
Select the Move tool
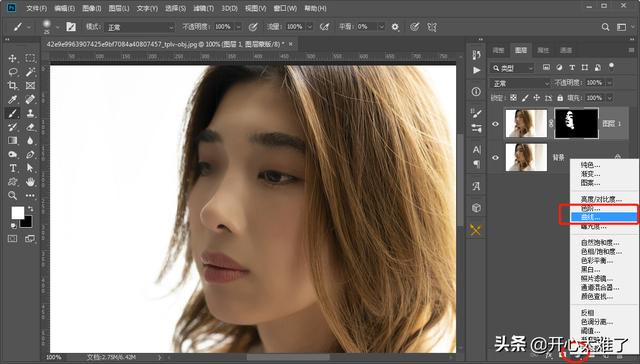point(12,58)
